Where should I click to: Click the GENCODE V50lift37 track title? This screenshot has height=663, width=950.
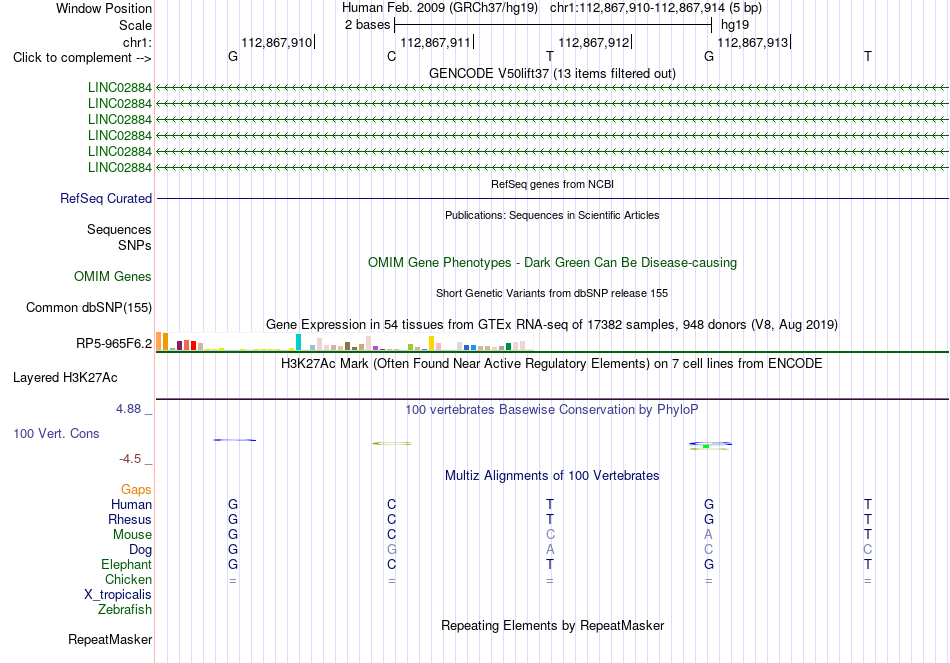pyautogui.click(x=552, y=73)
